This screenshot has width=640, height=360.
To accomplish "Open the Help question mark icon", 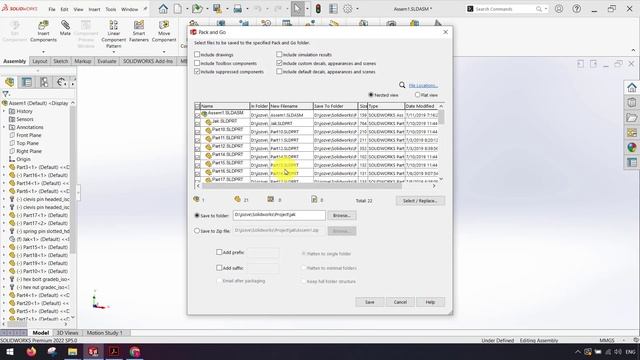I will (x=577, y=9).
